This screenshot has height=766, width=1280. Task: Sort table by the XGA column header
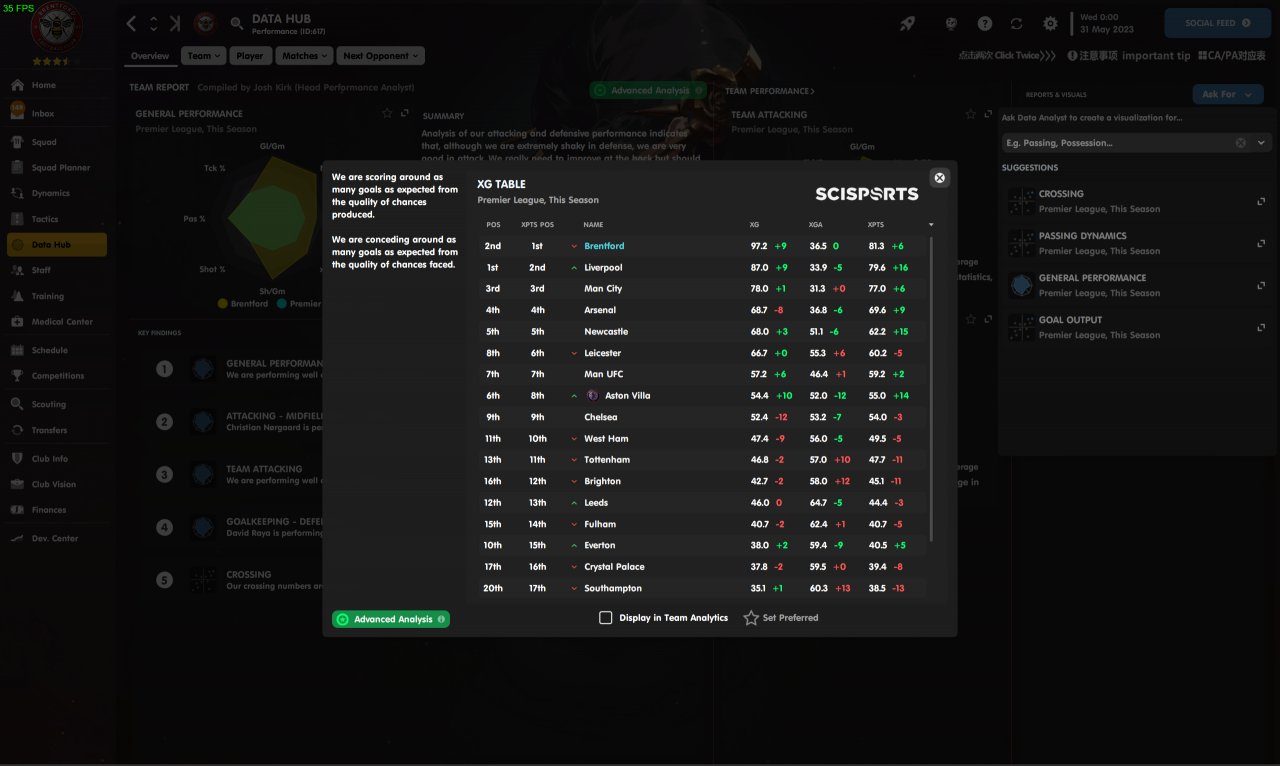816,224
